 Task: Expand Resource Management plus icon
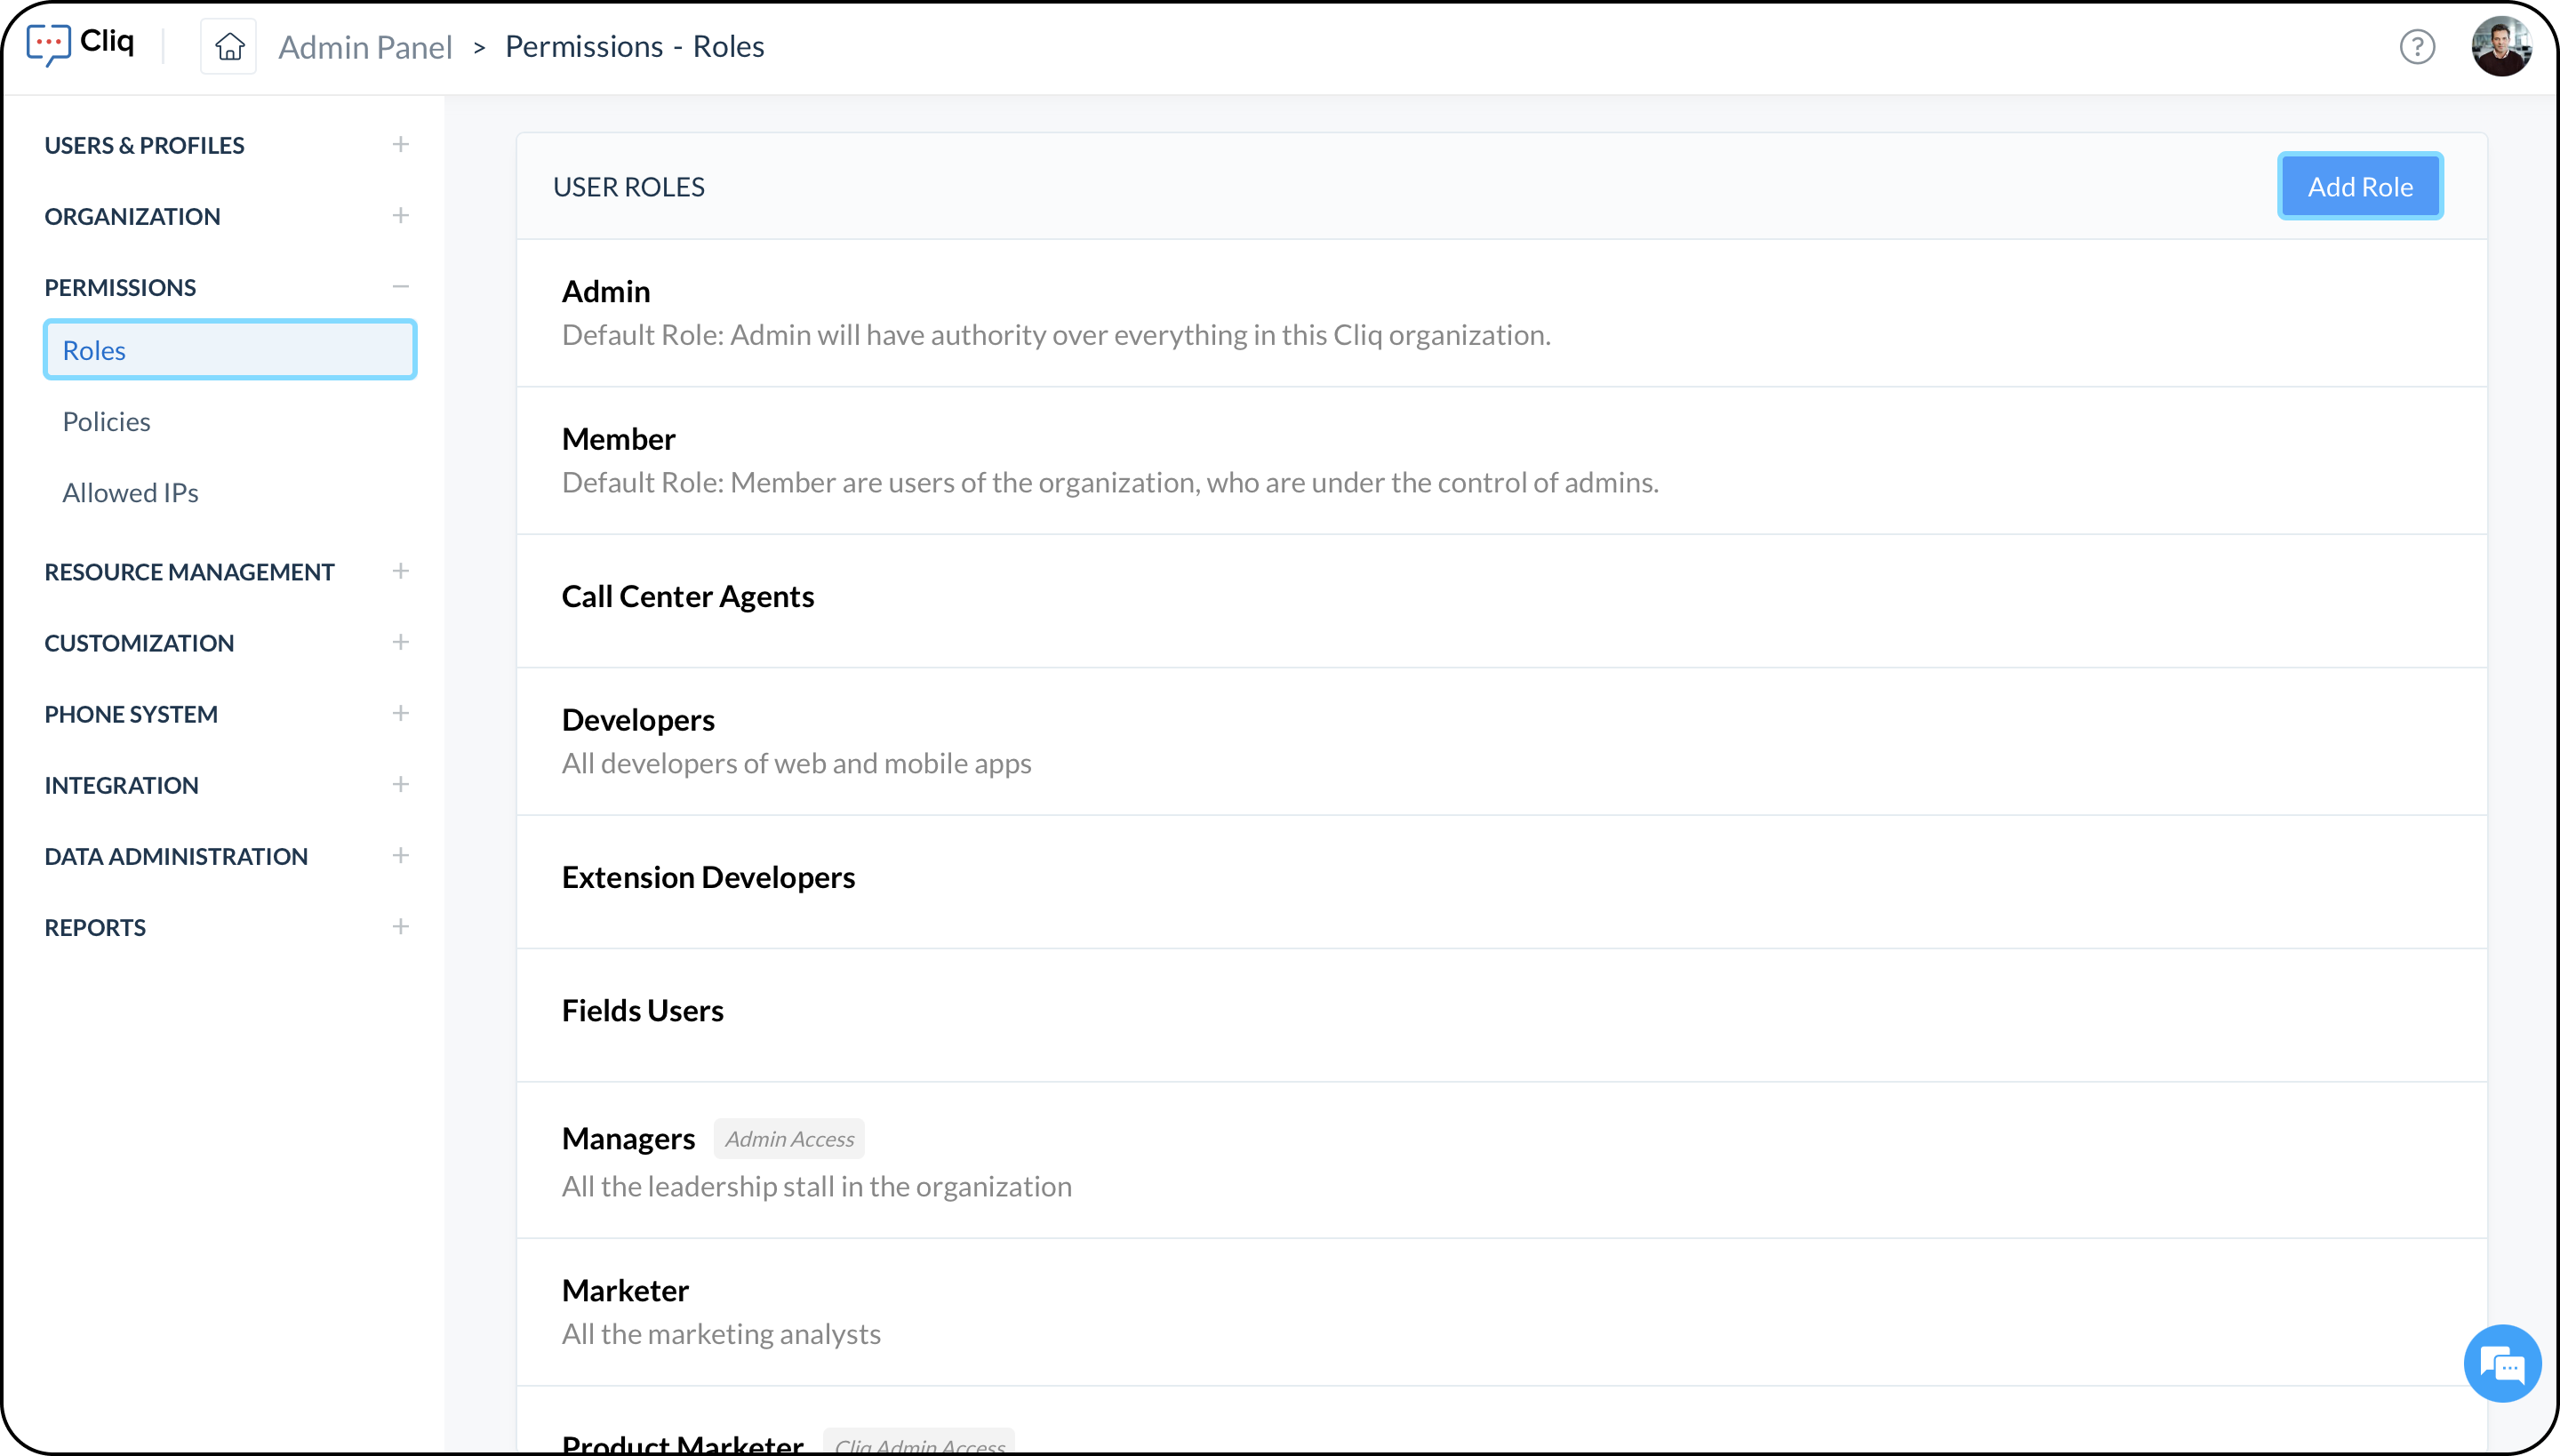pos(401,571)
